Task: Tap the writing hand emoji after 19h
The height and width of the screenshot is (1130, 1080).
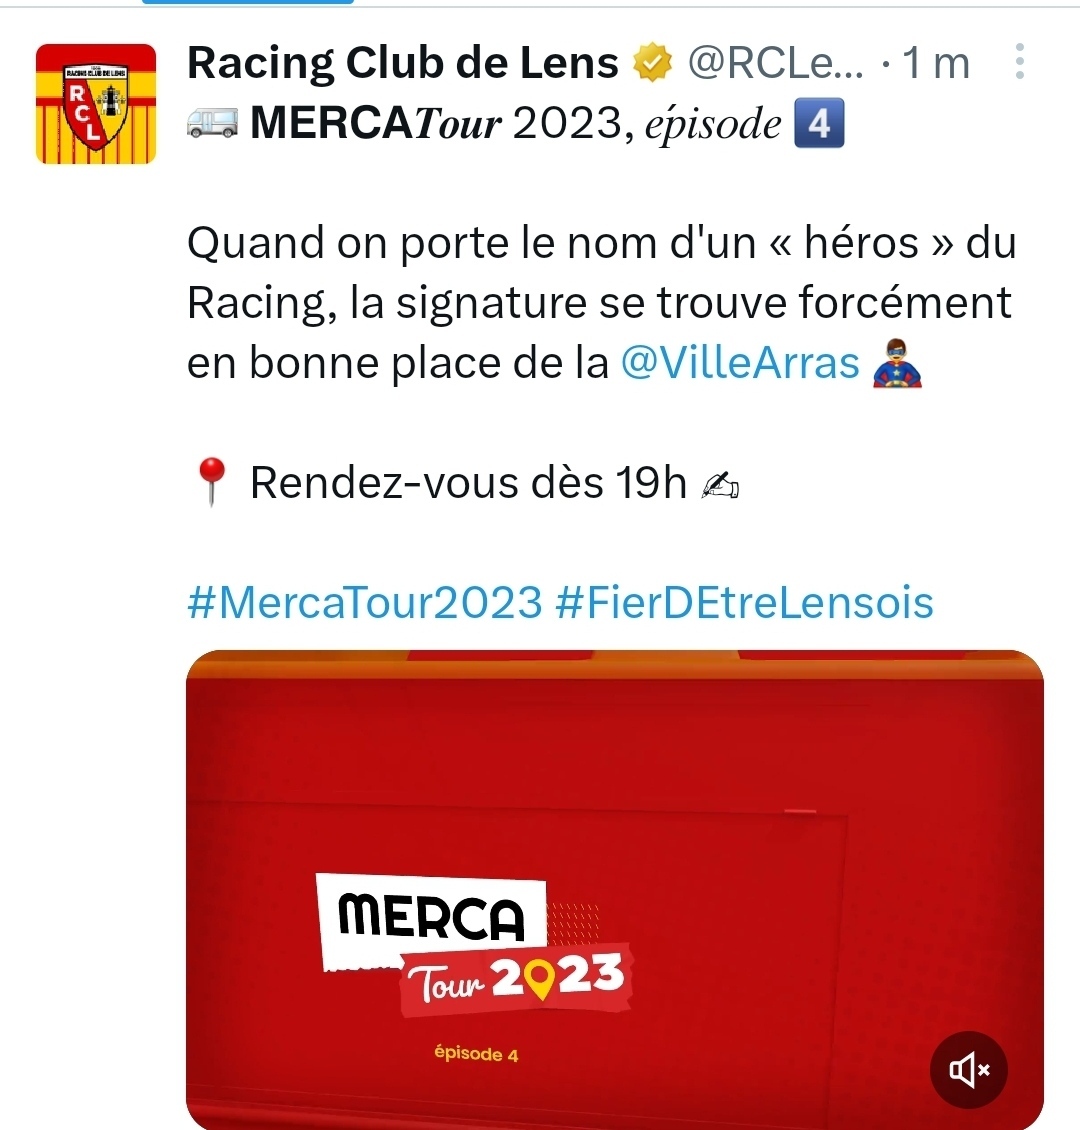Action: pos(720,484)
